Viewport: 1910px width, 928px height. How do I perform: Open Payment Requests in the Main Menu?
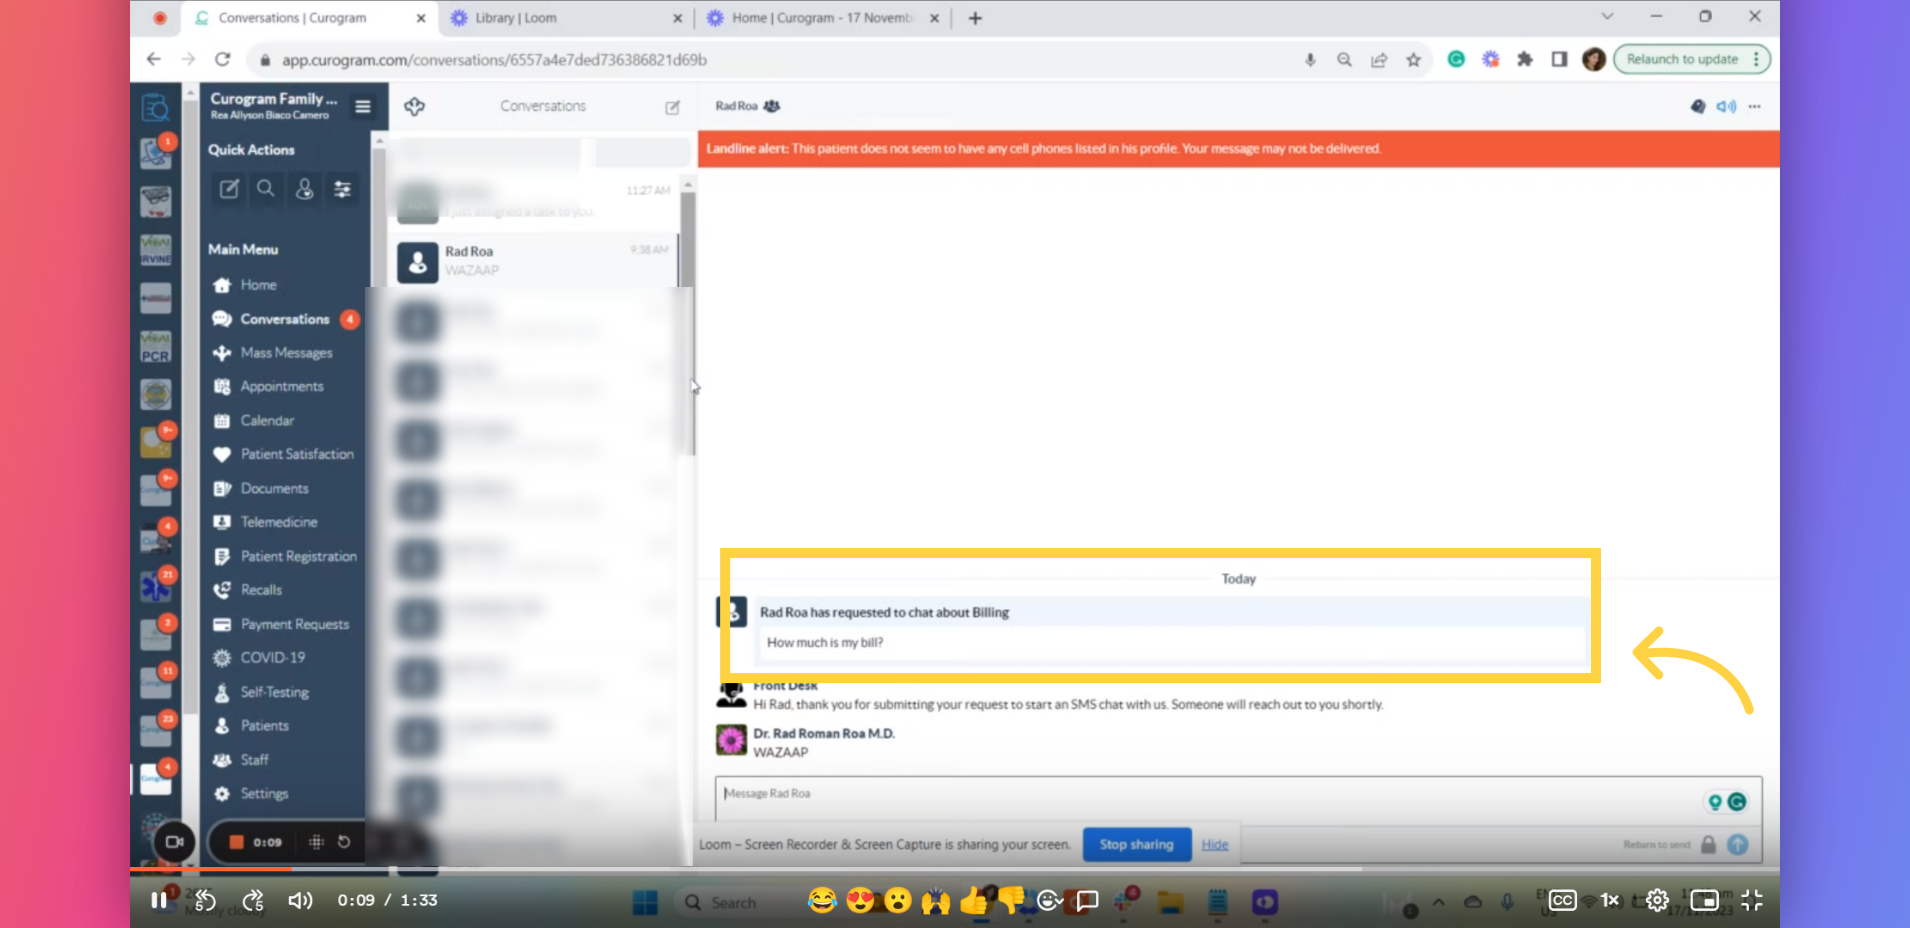(x=294, y=624)
